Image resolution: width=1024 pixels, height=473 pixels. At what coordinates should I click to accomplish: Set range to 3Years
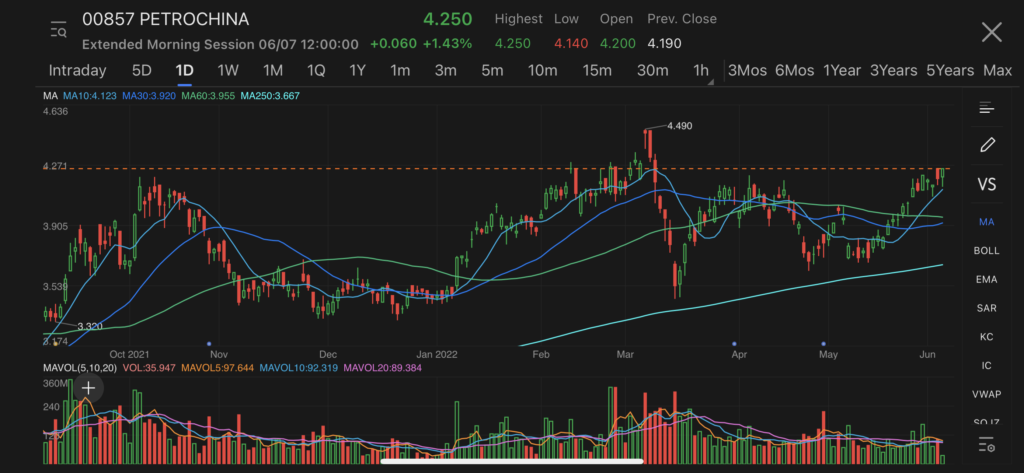893,71
